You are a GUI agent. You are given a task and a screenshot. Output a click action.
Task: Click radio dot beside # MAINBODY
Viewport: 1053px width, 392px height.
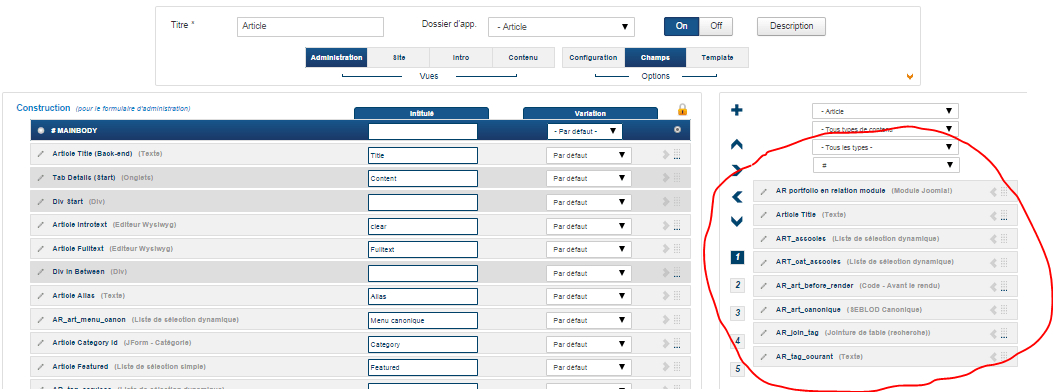pyautogui.click(x=42, y=130)
